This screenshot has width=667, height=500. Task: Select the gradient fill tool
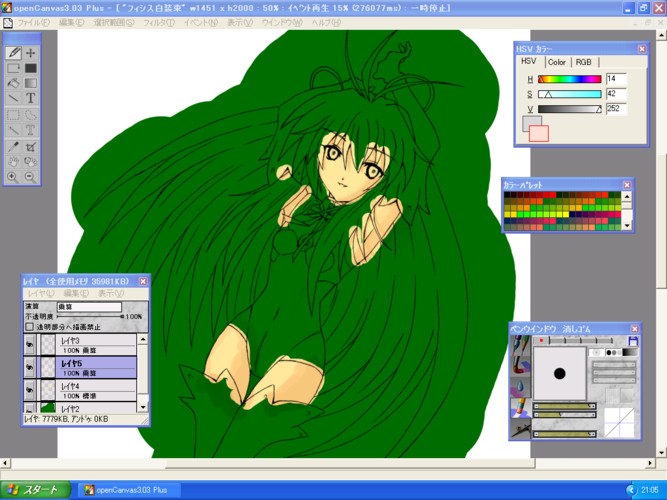31,83
